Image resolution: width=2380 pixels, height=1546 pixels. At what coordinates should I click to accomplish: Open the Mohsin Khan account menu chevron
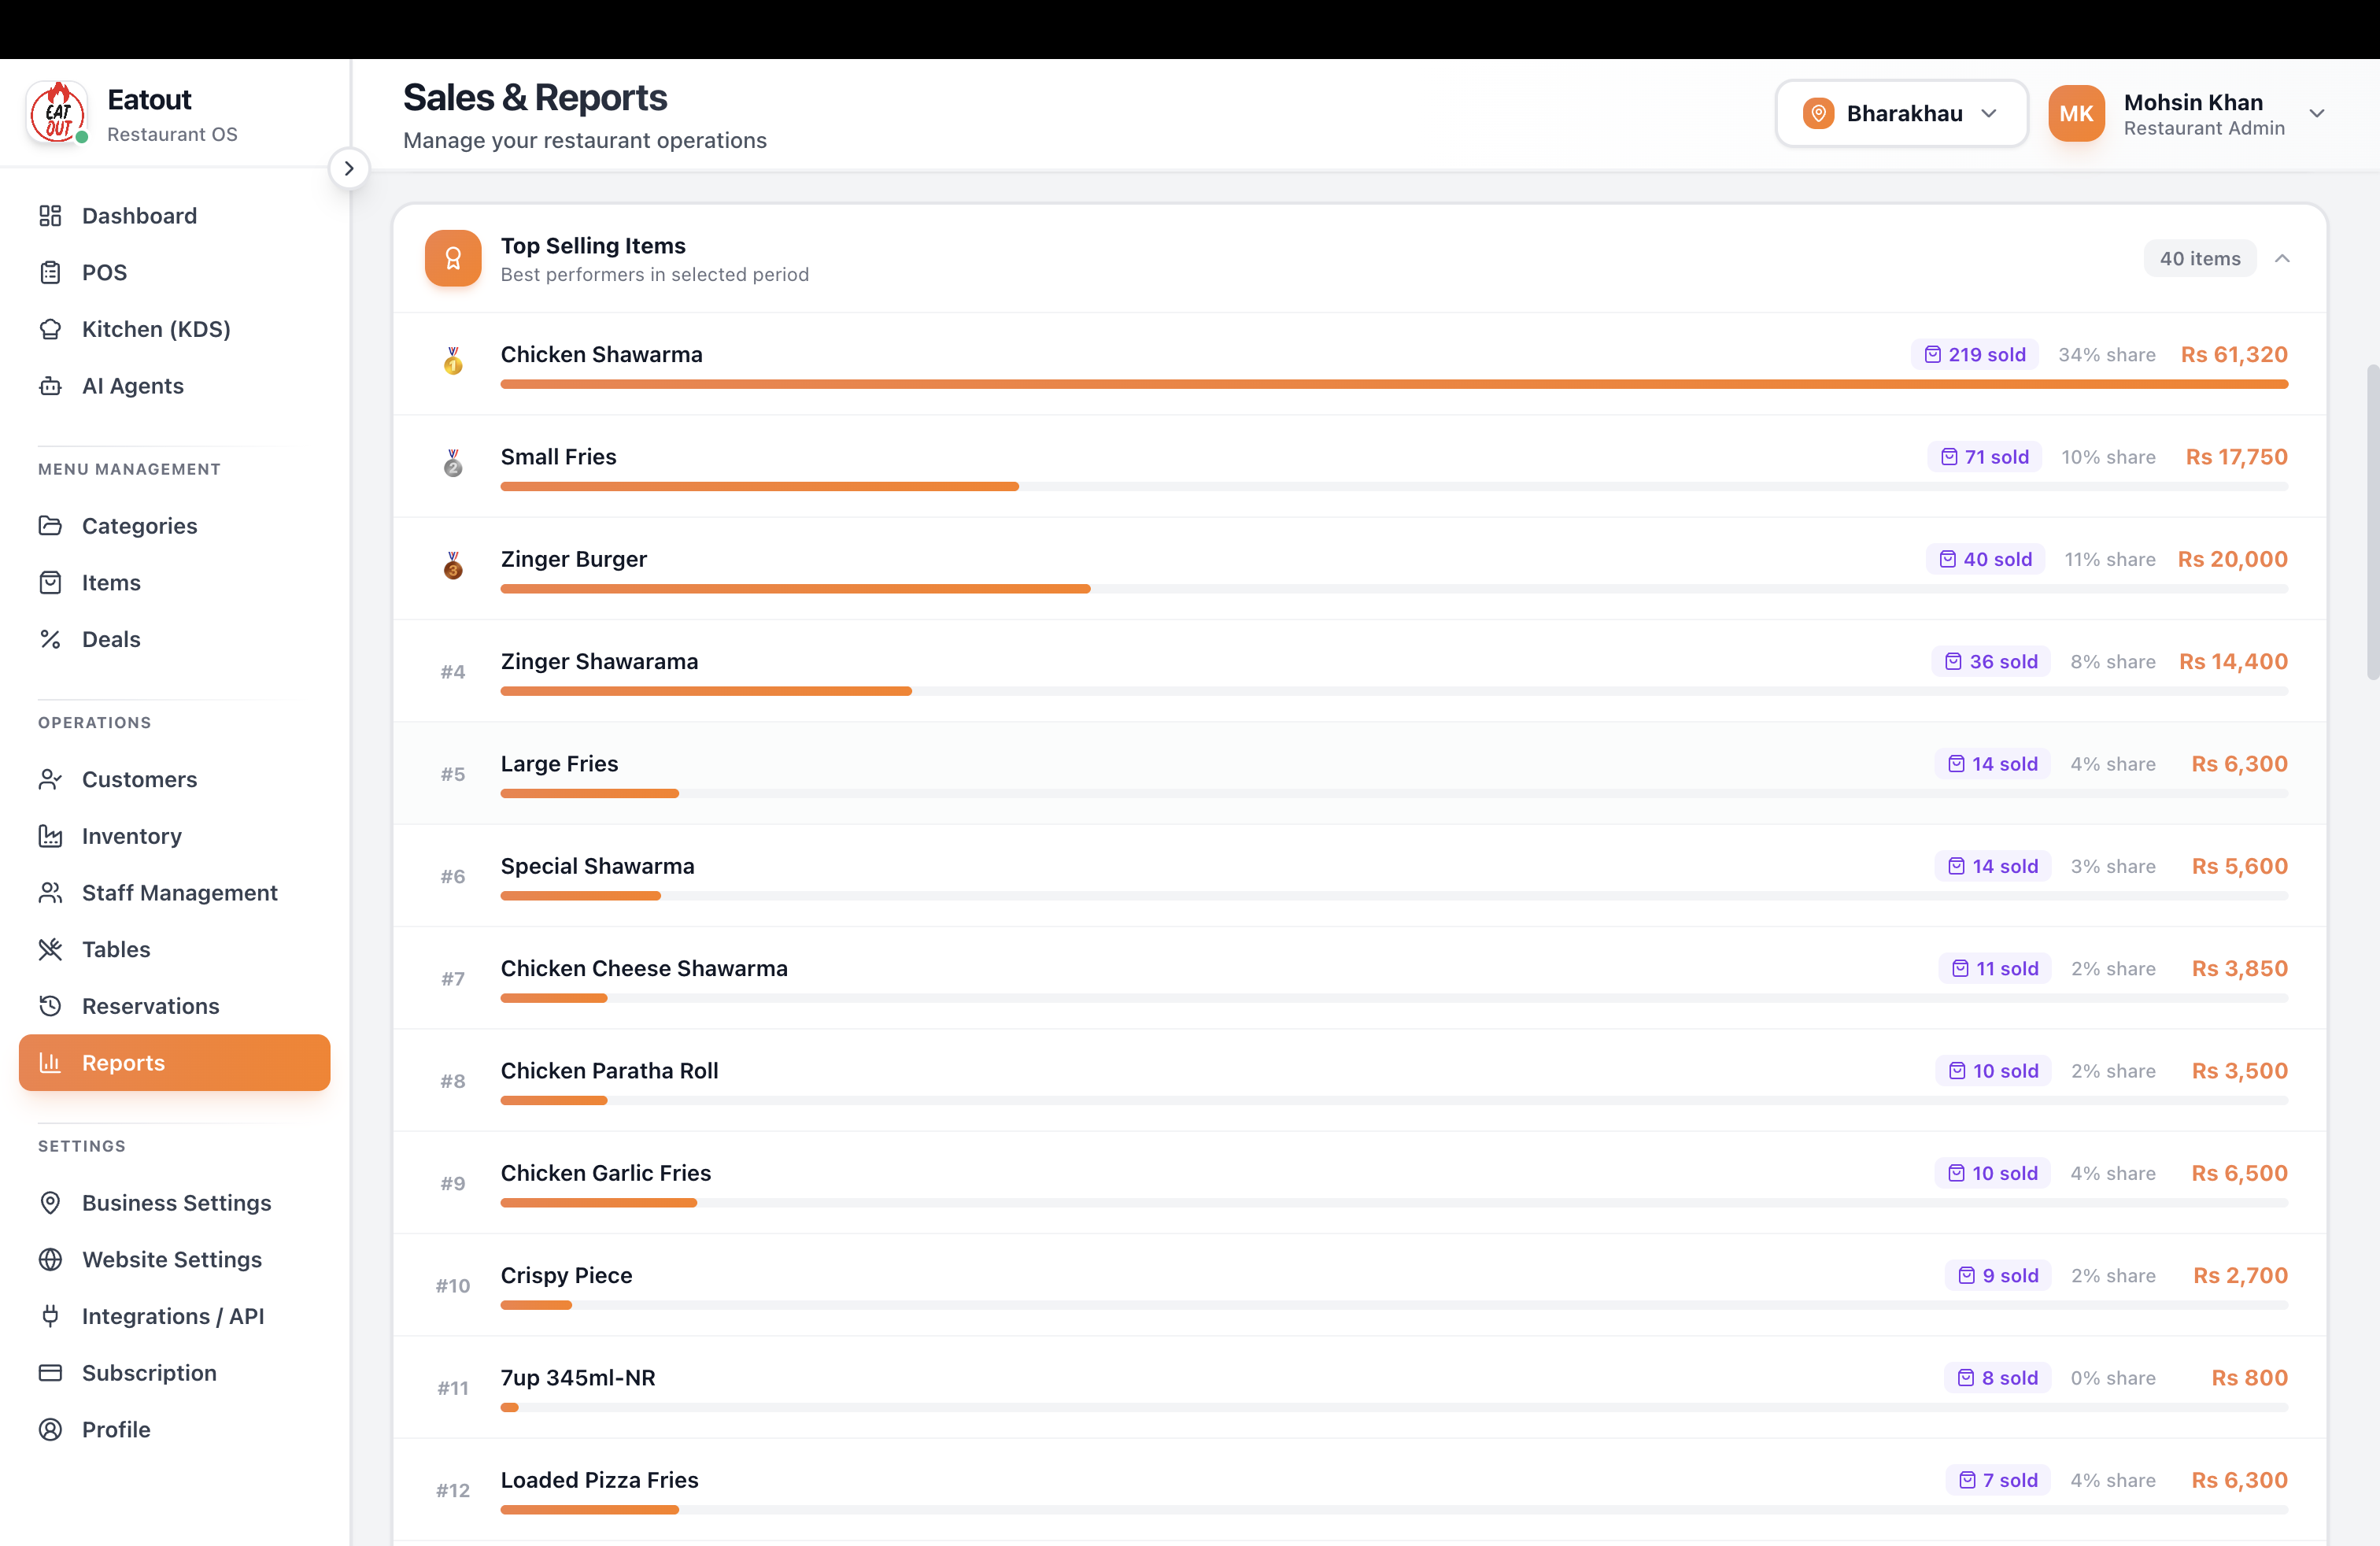pos(2316,113)
